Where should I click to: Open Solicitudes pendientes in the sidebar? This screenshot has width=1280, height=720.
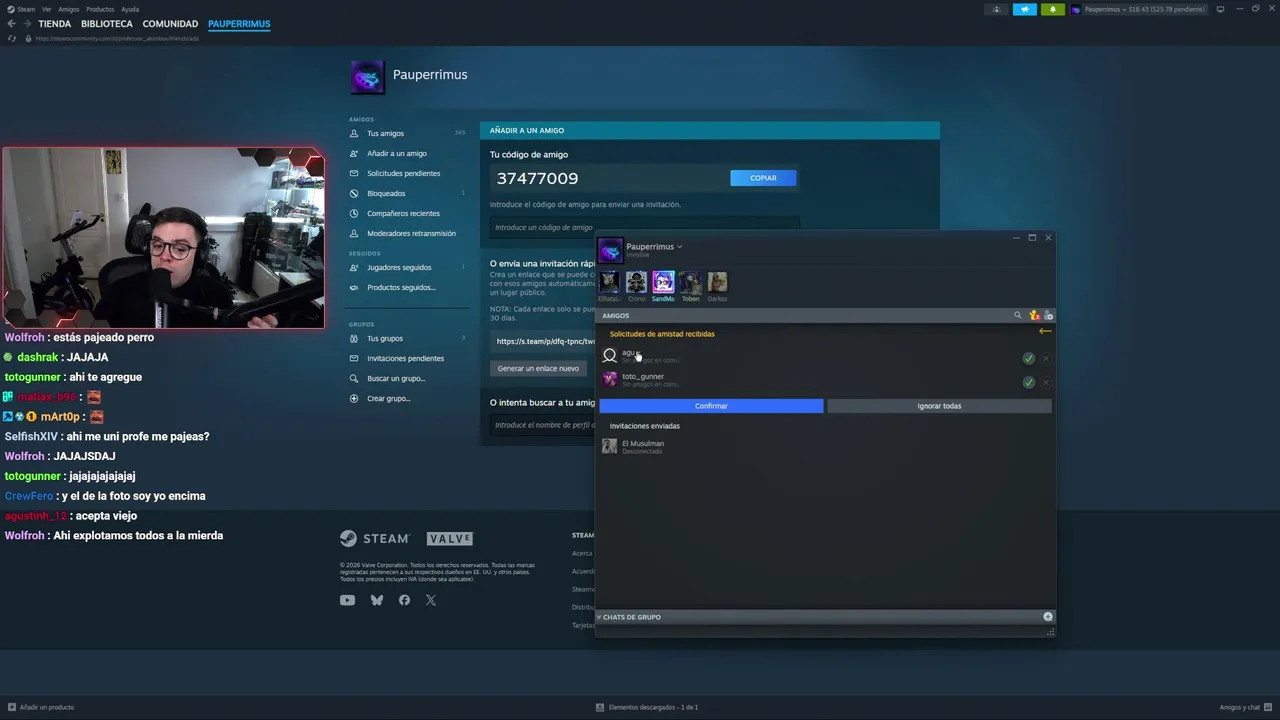point(403,173)
